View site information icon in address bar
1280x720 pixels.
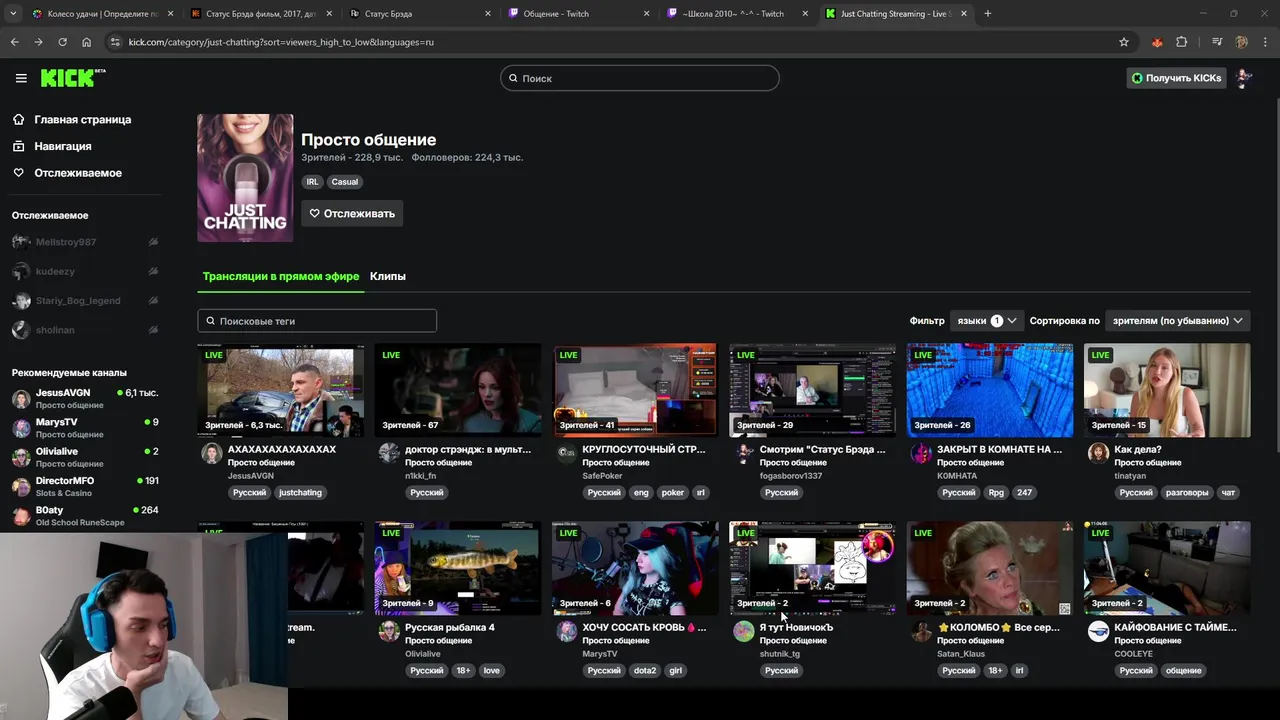[x=115, y=42]
